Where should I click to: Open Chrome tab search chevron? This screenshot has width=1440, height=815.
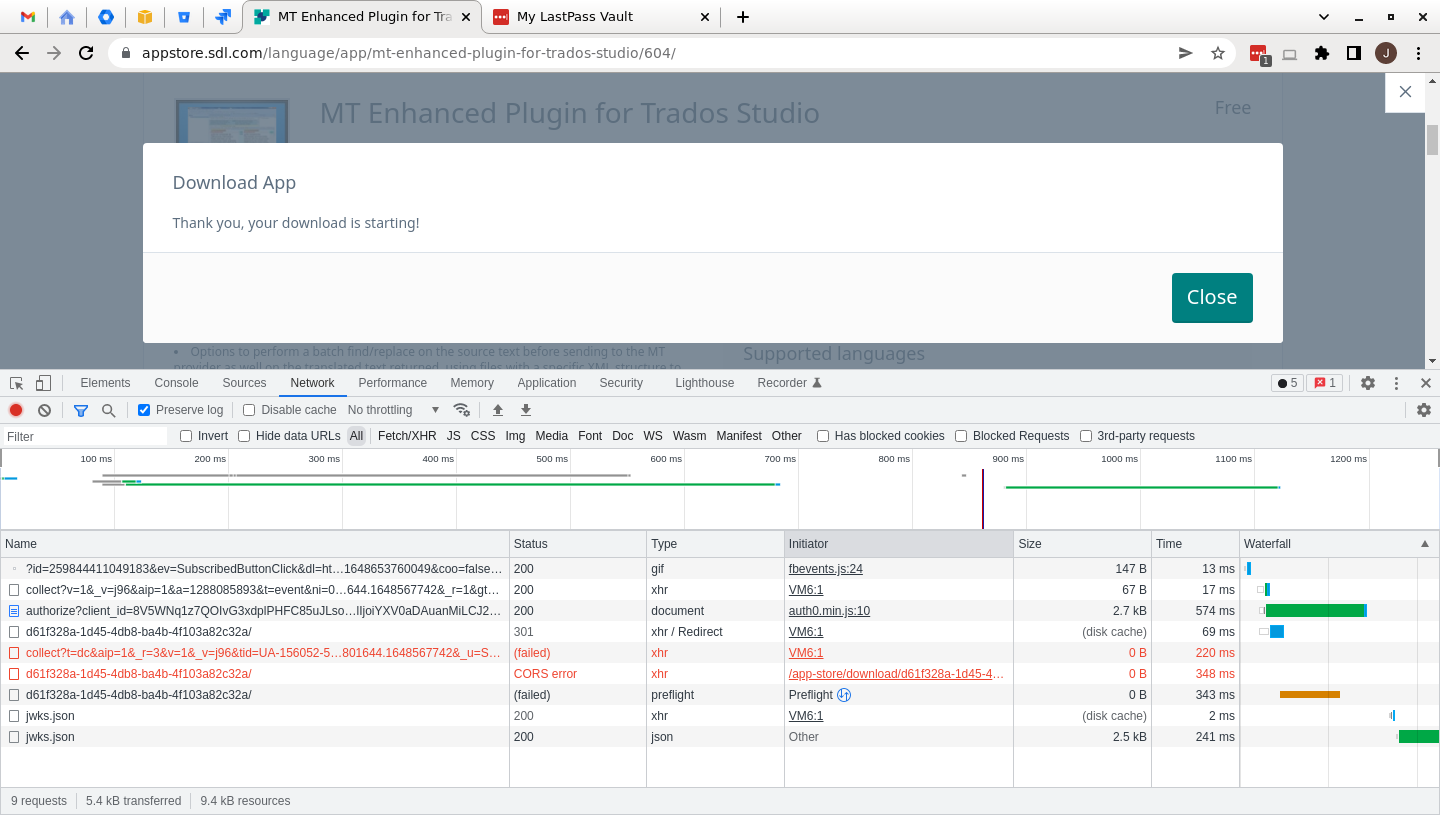(1324, 17)
